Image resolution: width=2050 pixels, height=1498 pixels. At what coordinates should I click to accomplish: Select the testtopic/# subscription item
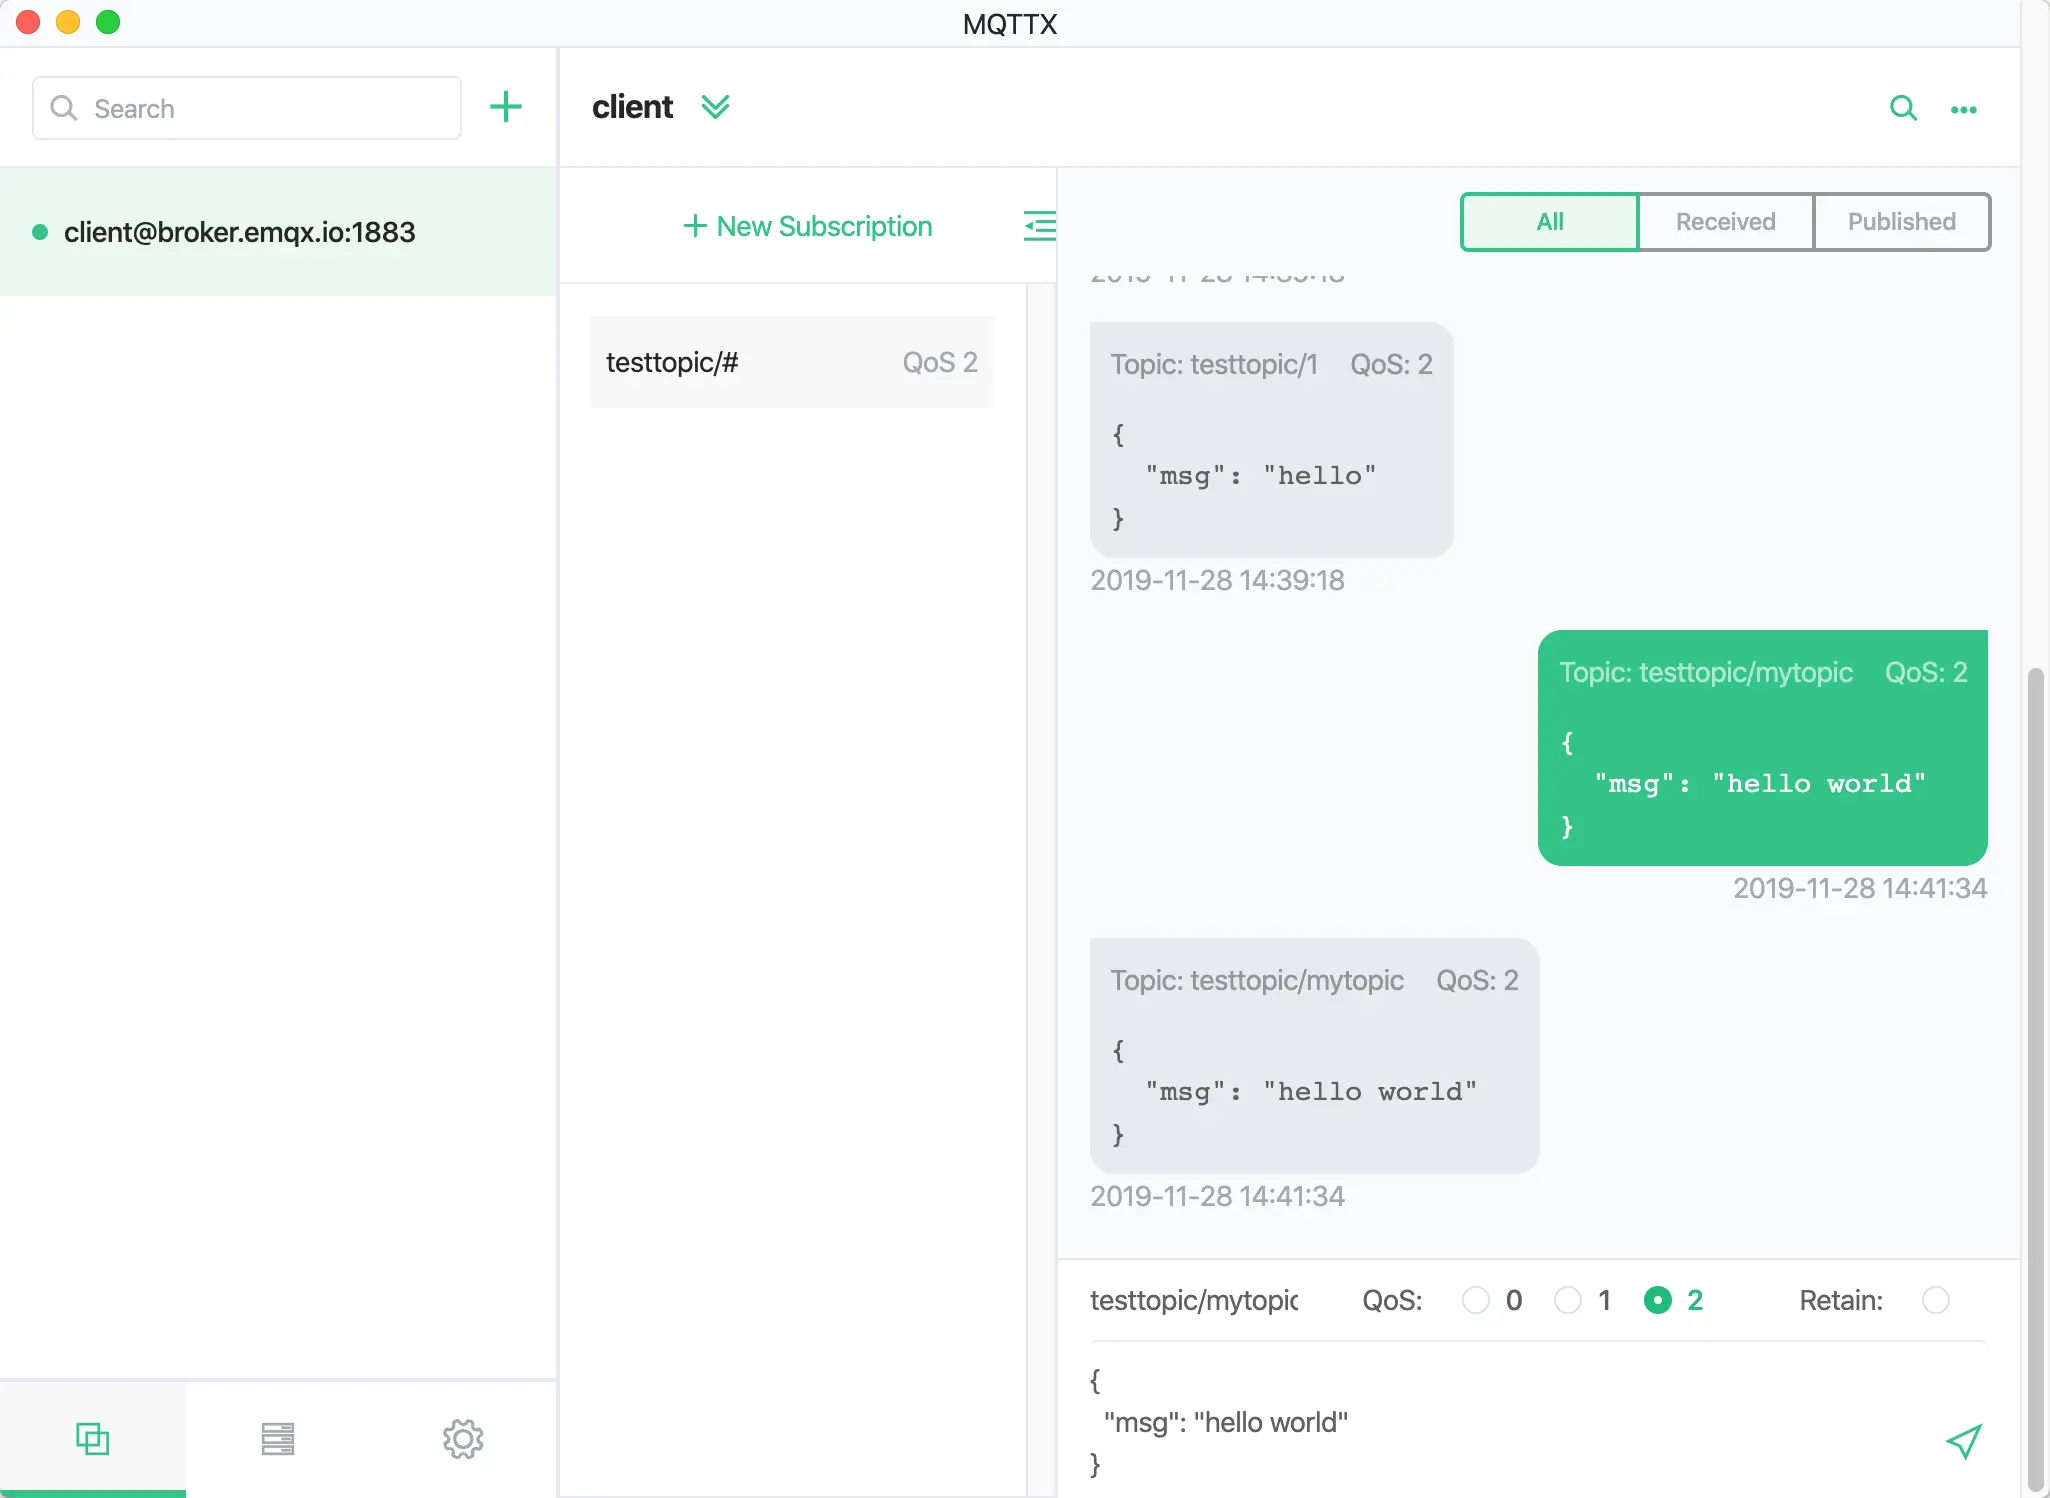tap(791, 362)
